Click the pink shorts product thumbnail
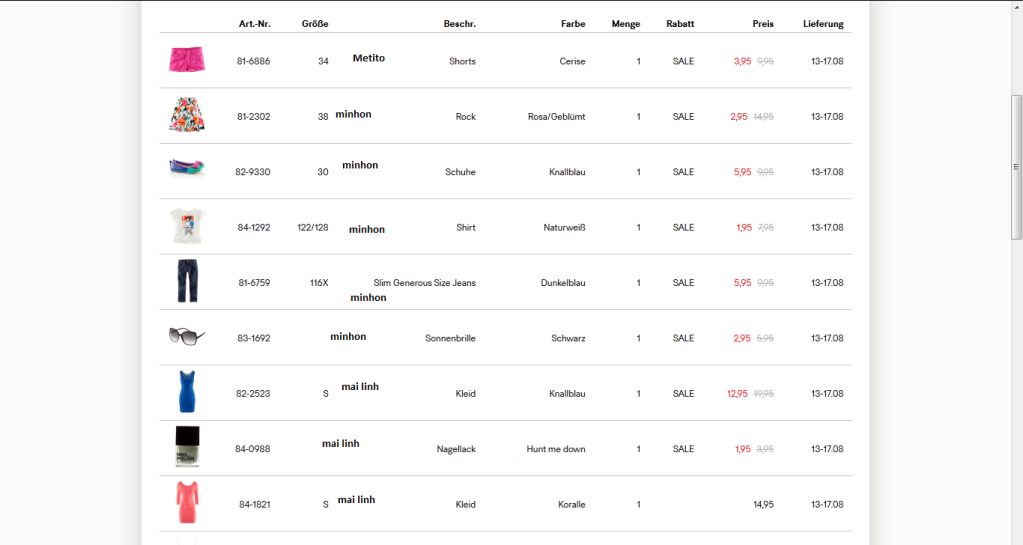The height and width of the screenshot is (545, 1023). point(187,60)
